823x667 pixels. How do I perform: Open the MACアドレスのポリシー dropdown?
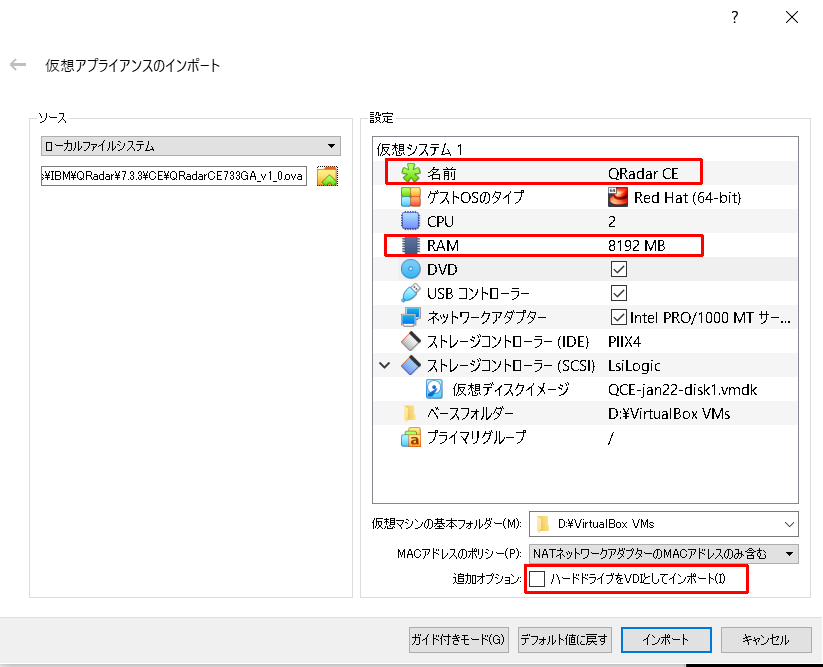(663, 554)
